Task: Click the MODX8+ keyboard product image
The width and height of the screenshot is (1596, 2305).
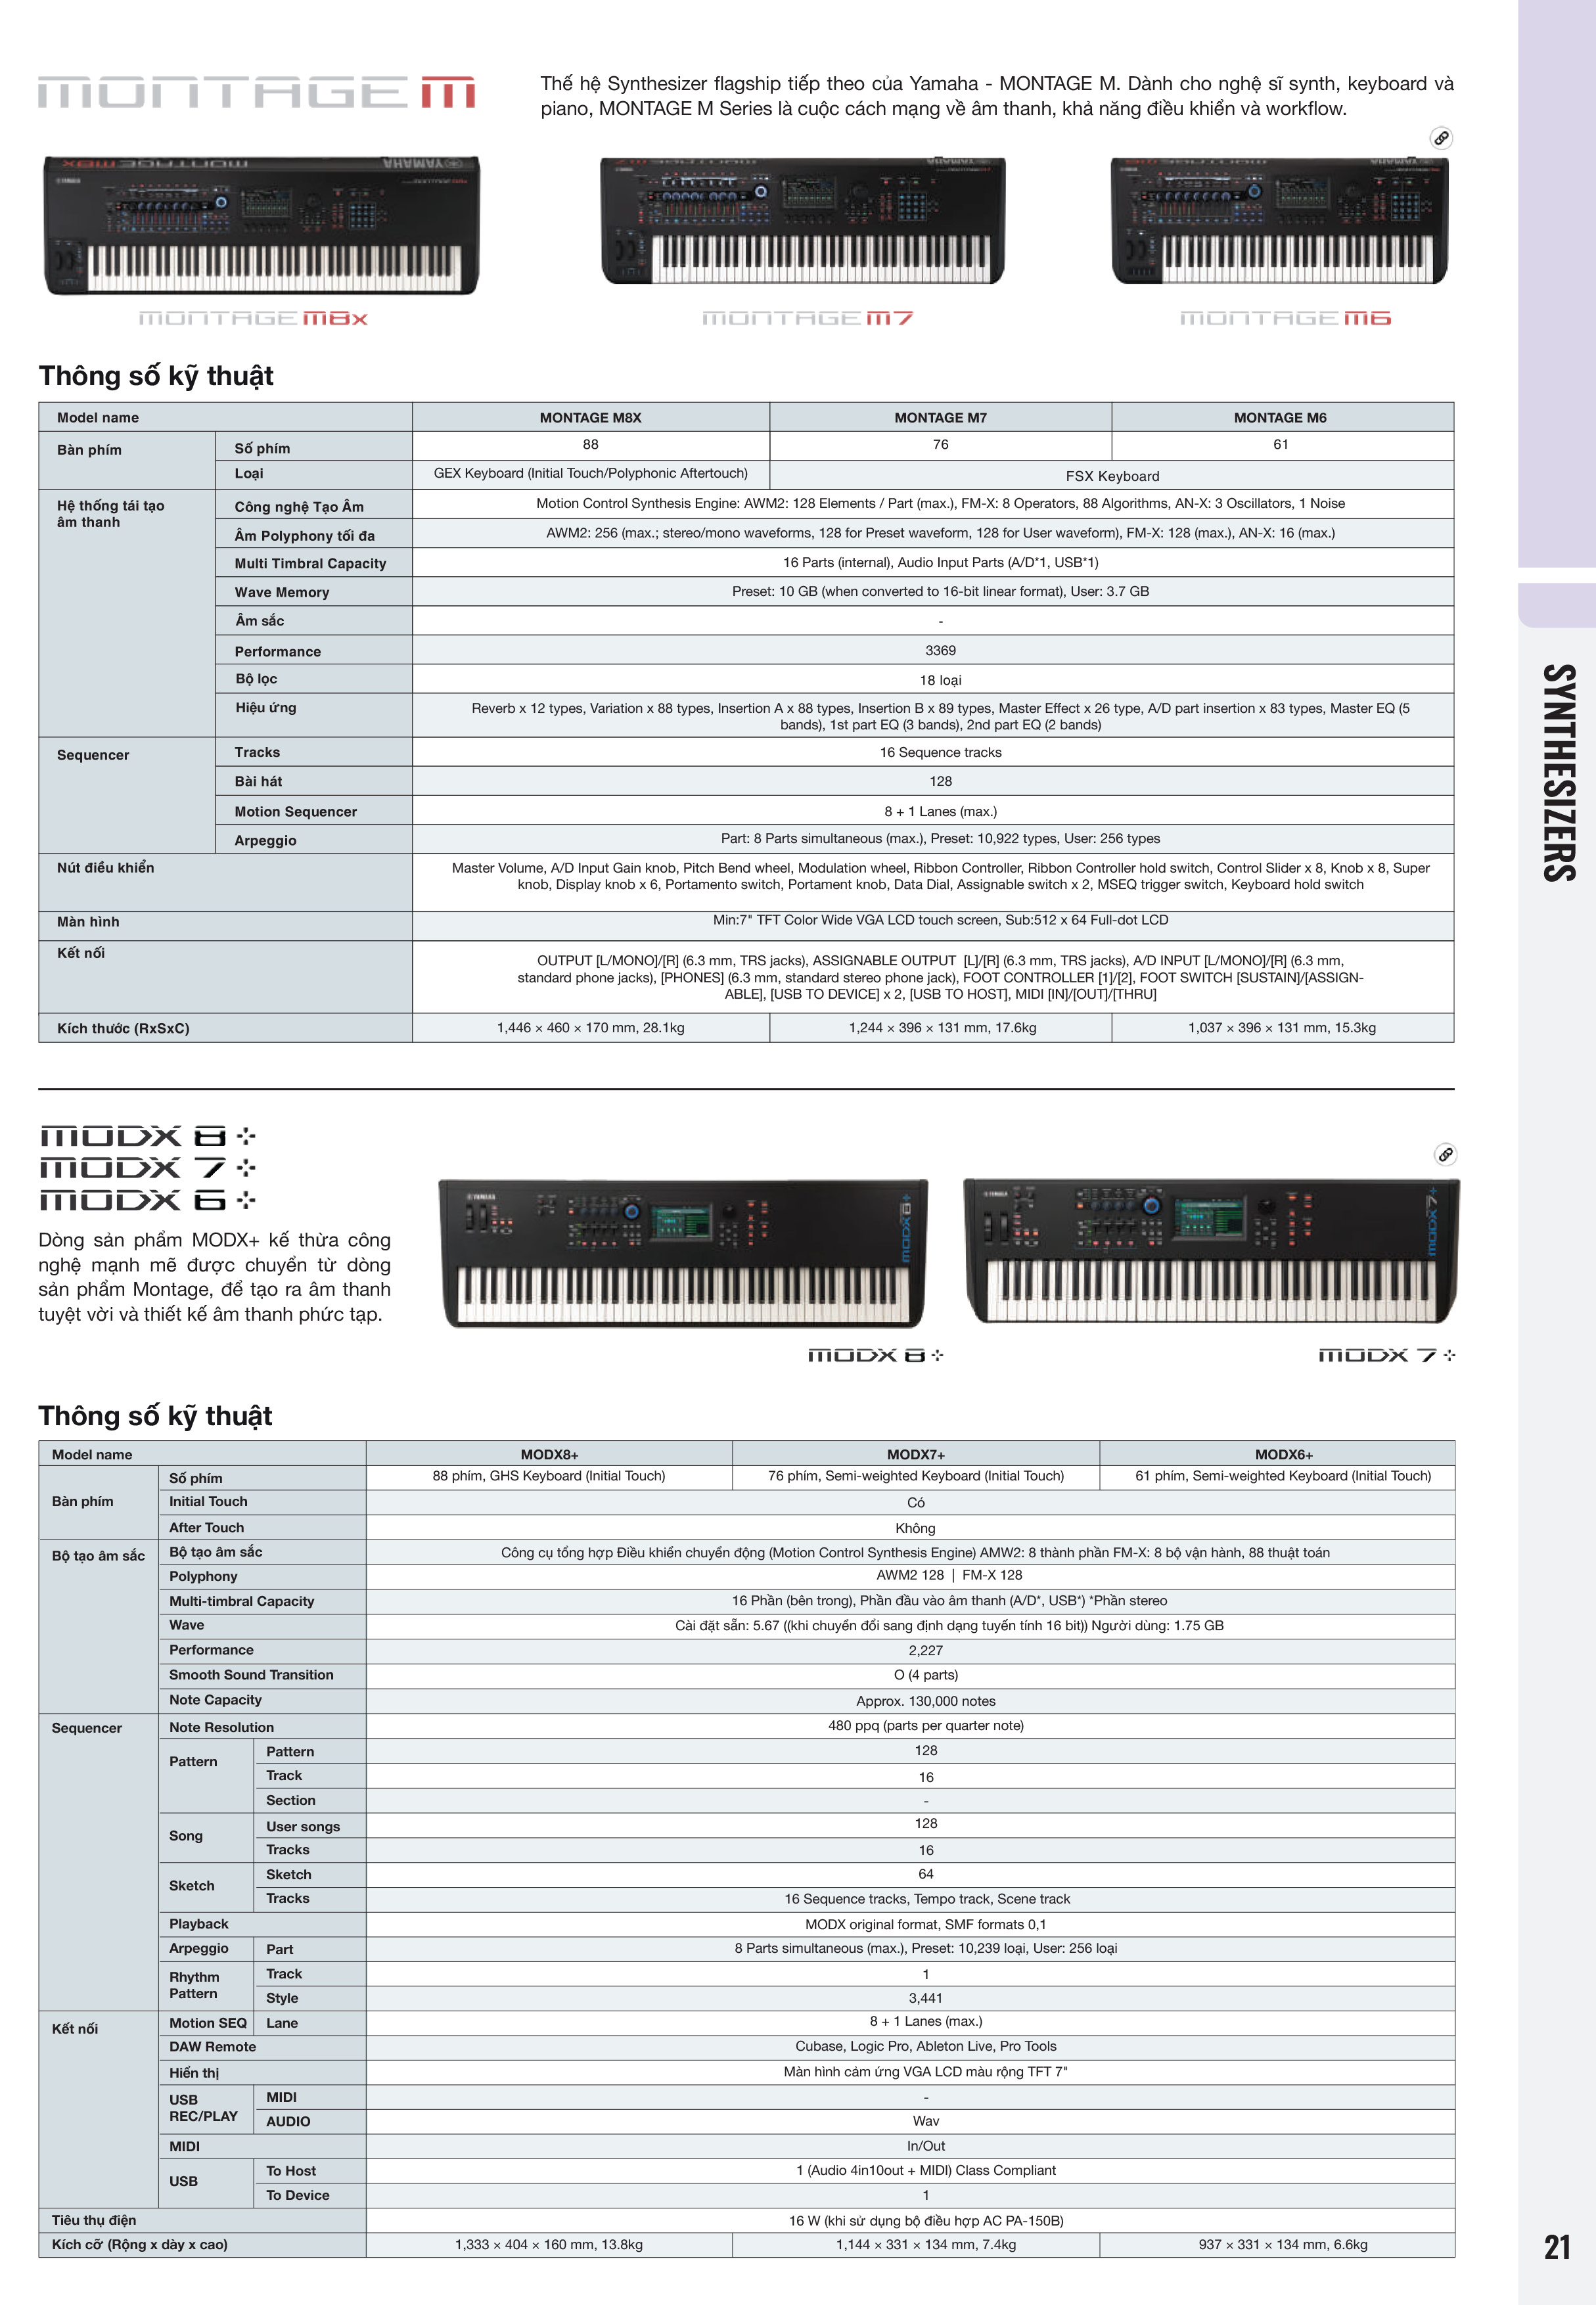Action: point(683,1253)
